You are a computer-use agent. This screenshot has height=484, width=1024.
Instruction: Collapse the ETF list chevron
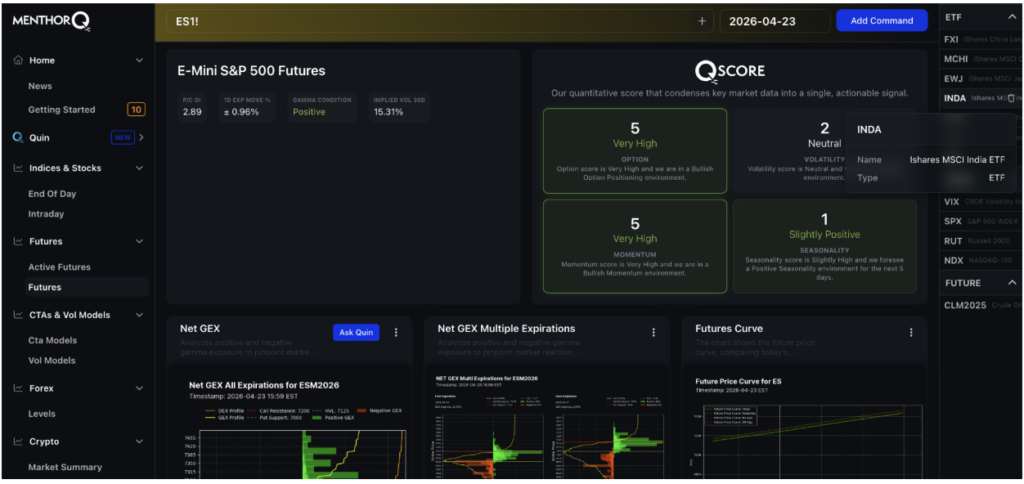(1012, 18)
